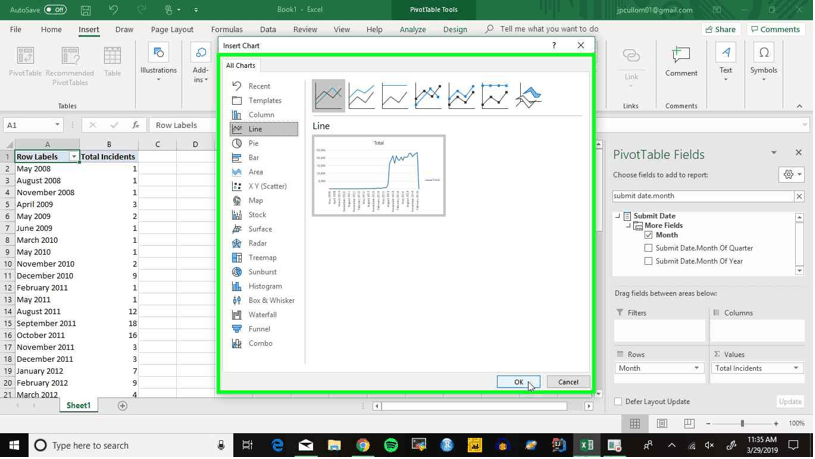Switch to the Home ribbon tab
The width and height of the screenshot is (815, 459).
tap(51, 30)
